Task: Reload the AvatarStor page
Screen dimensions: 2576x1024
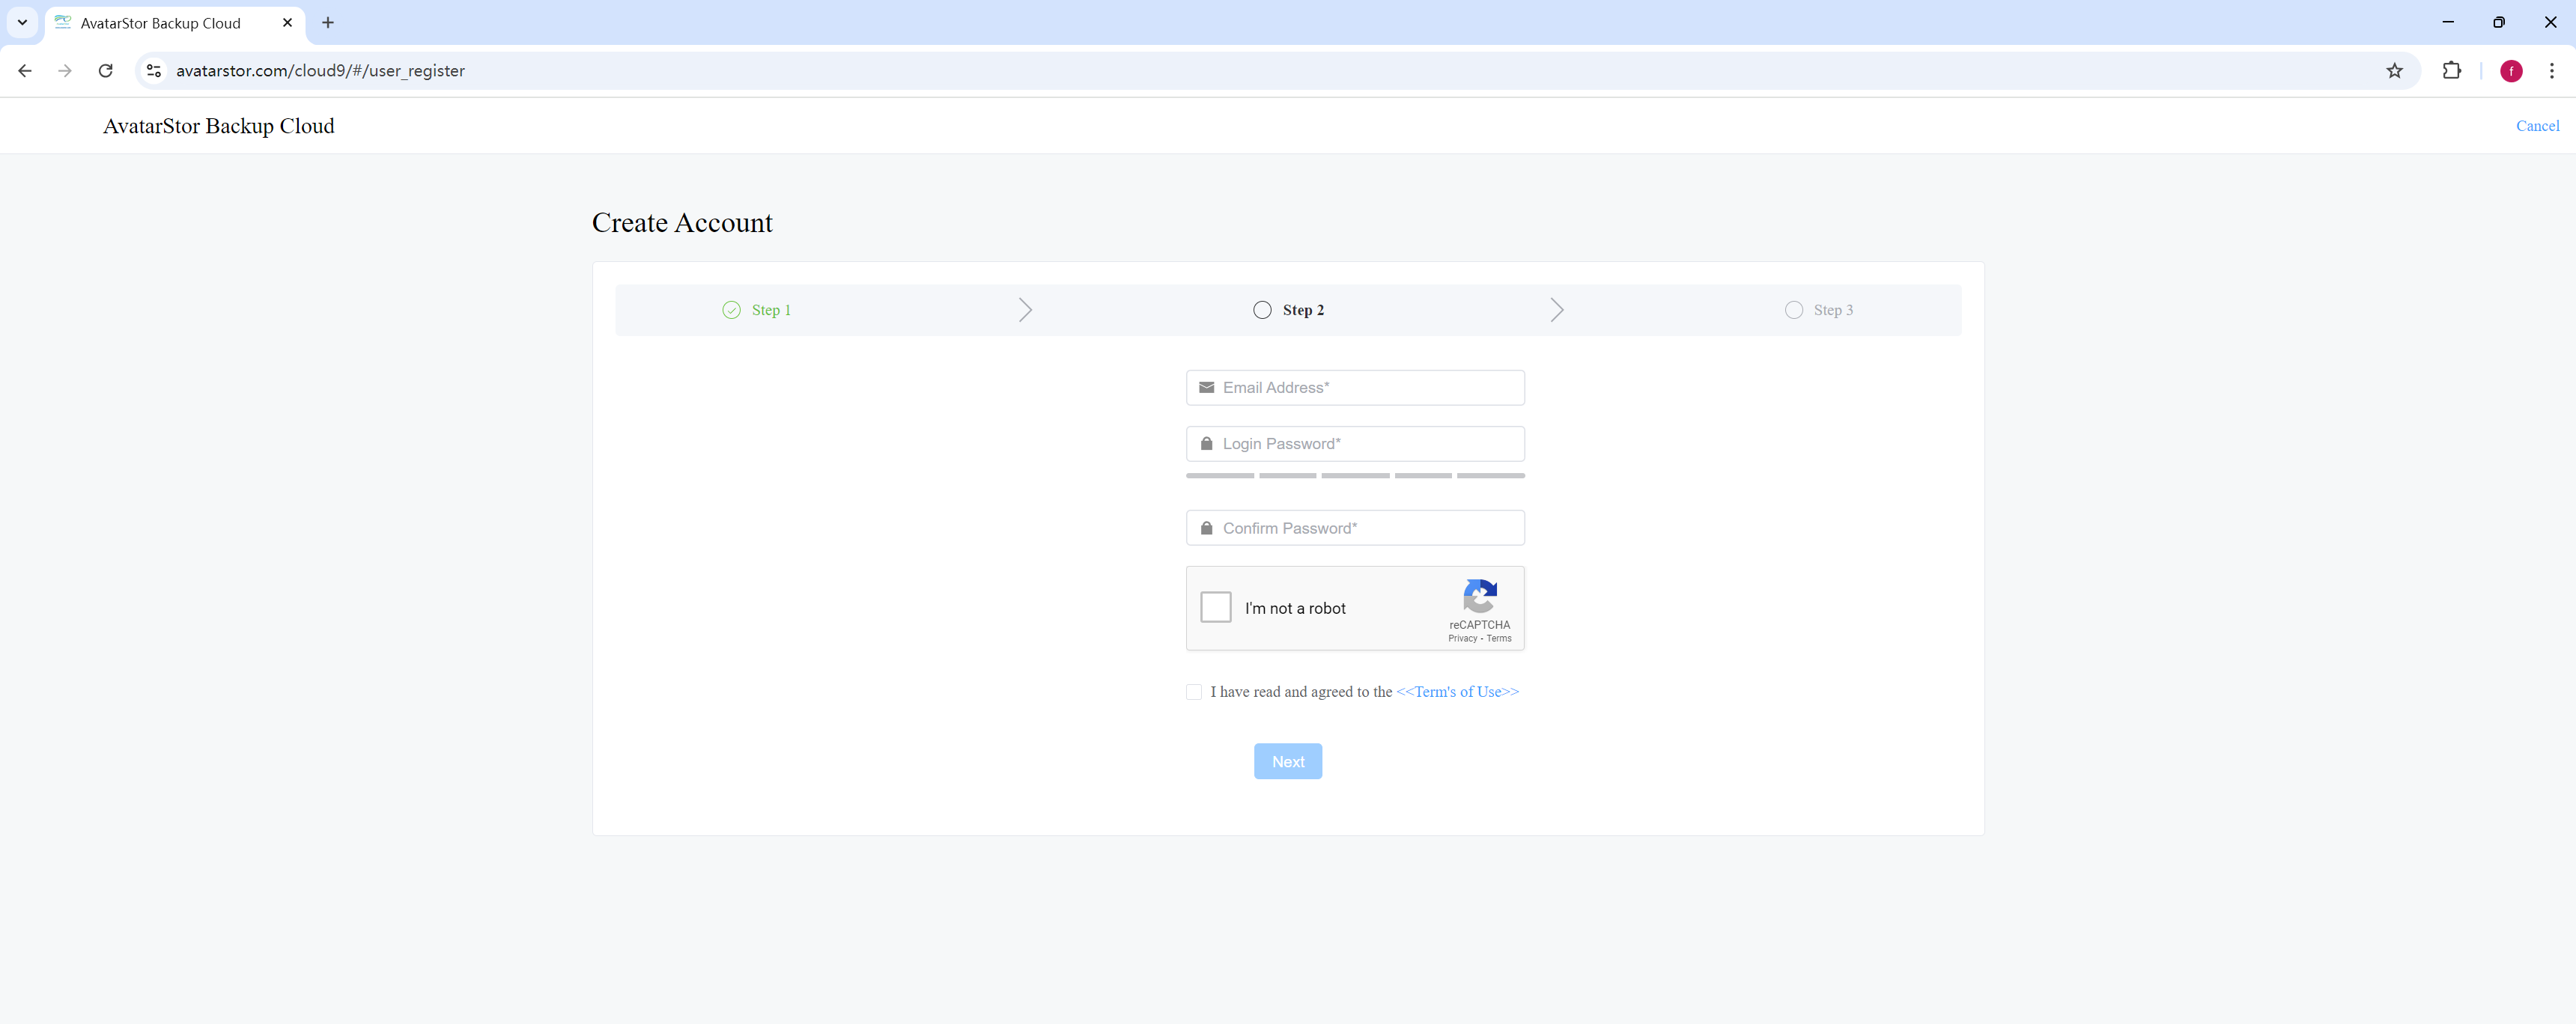Action: click(x=105, y=71)
